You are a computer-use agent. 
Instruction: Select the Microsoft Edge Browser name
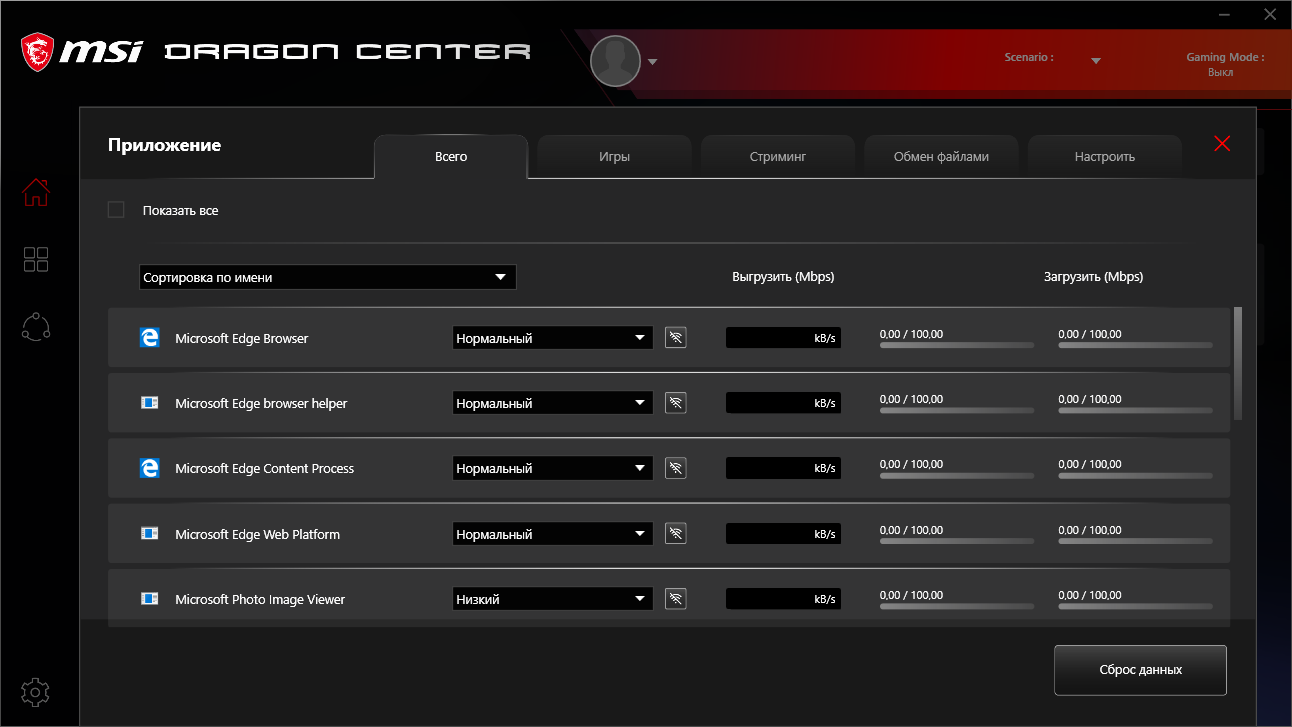[241, 338]
